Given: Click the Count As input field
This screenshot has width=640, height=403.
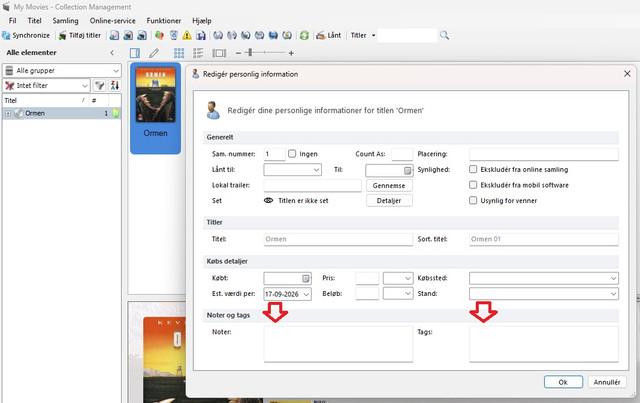Looking at the screenshot, I should click(x=402, y=154).
